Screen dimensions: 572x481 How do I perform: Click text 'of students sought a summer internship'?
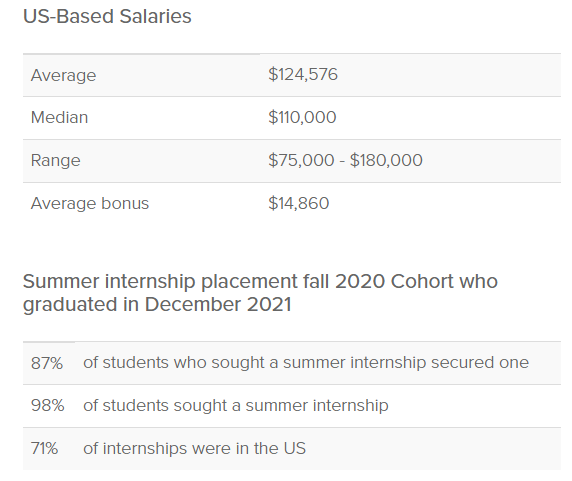coord(236,406)
